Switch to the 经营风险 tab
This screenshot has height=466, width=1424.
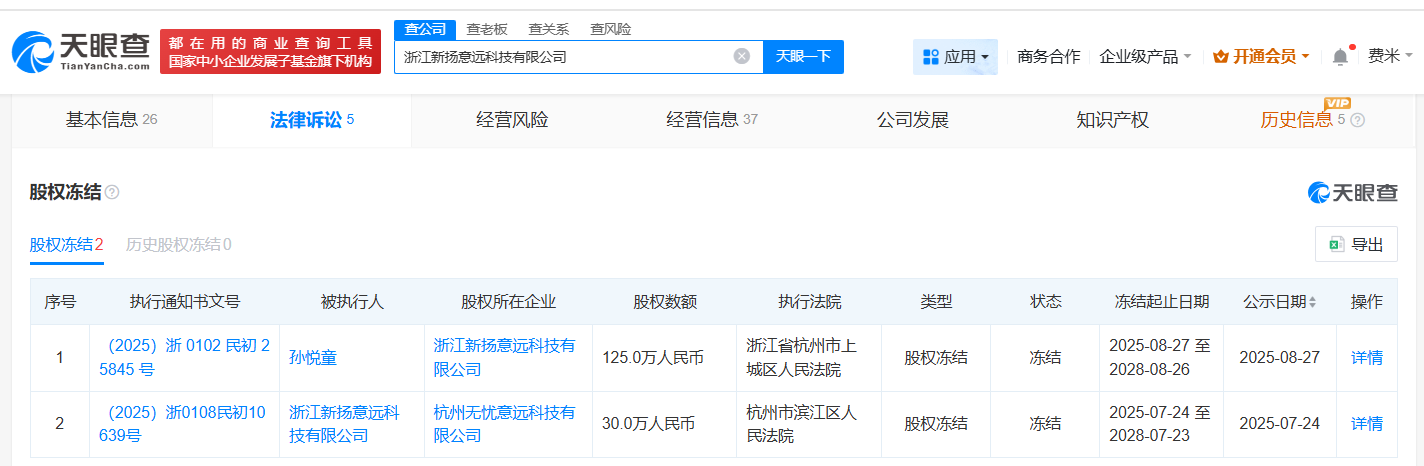(512, 120)
